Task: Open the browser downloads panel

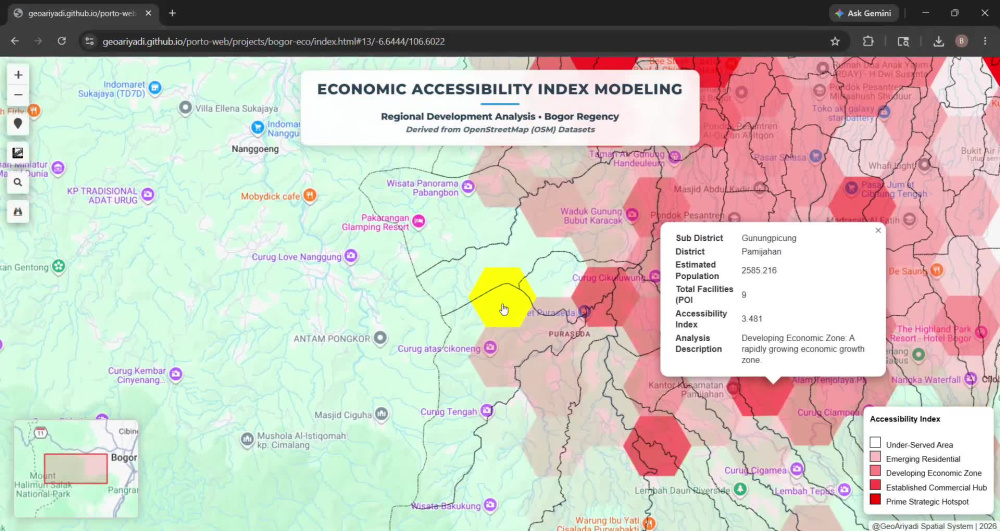Action: coord(938,41)
